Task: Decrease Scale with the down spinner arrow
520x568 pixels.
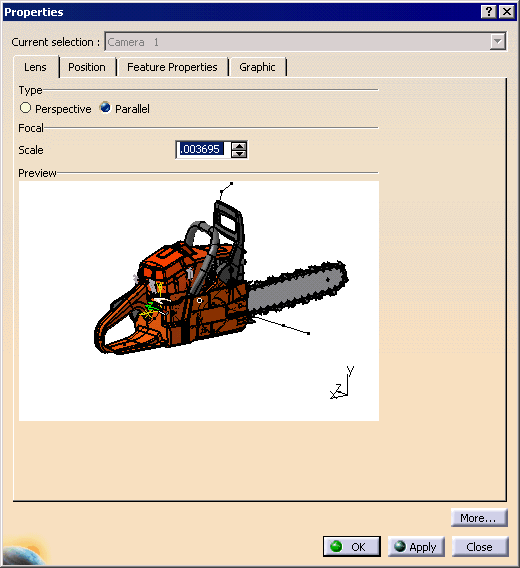Action: [x=239, y=154]
